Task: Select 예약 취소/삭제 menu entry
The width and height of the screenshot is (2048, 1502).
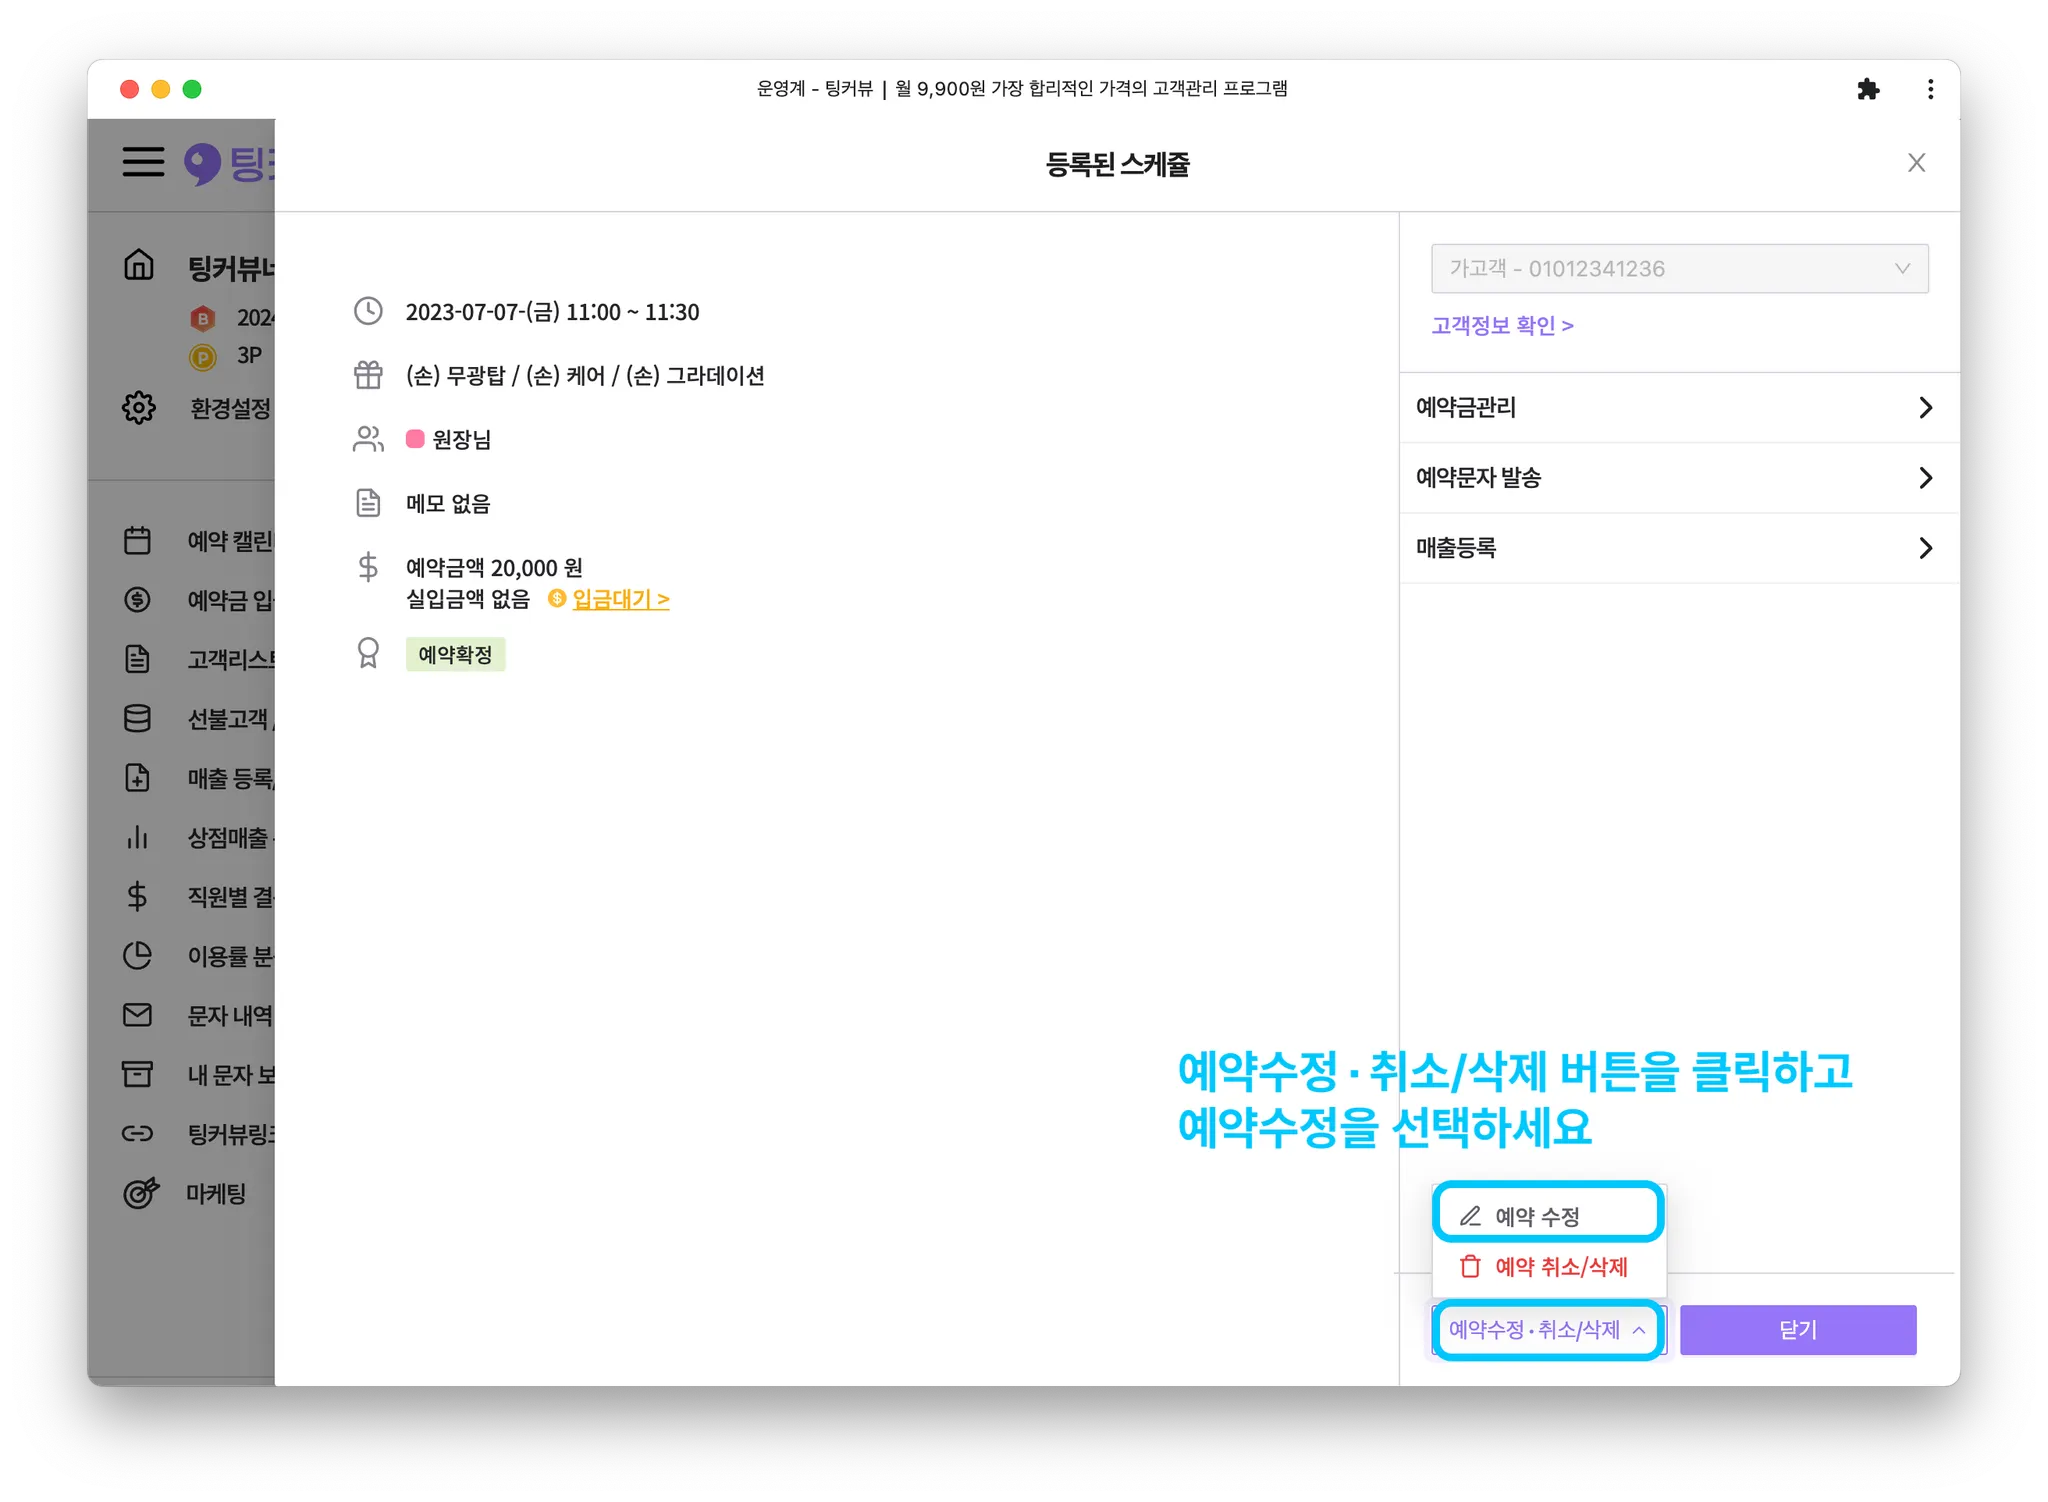Action: point(1547,1267)
